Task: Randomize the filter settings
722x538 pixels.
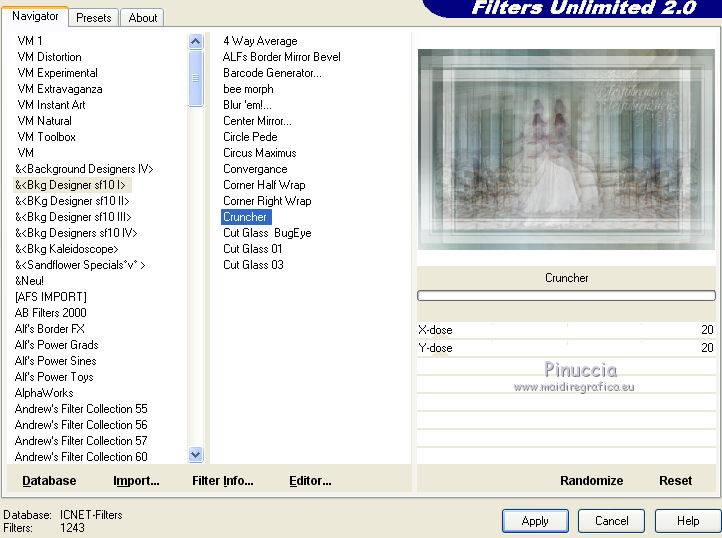Action: (x=592, y=481)
